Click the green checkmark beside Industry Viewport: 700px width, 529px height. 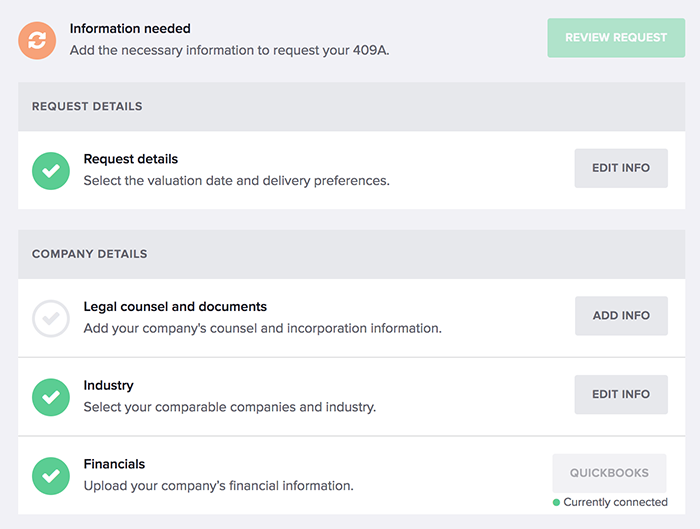51,397
